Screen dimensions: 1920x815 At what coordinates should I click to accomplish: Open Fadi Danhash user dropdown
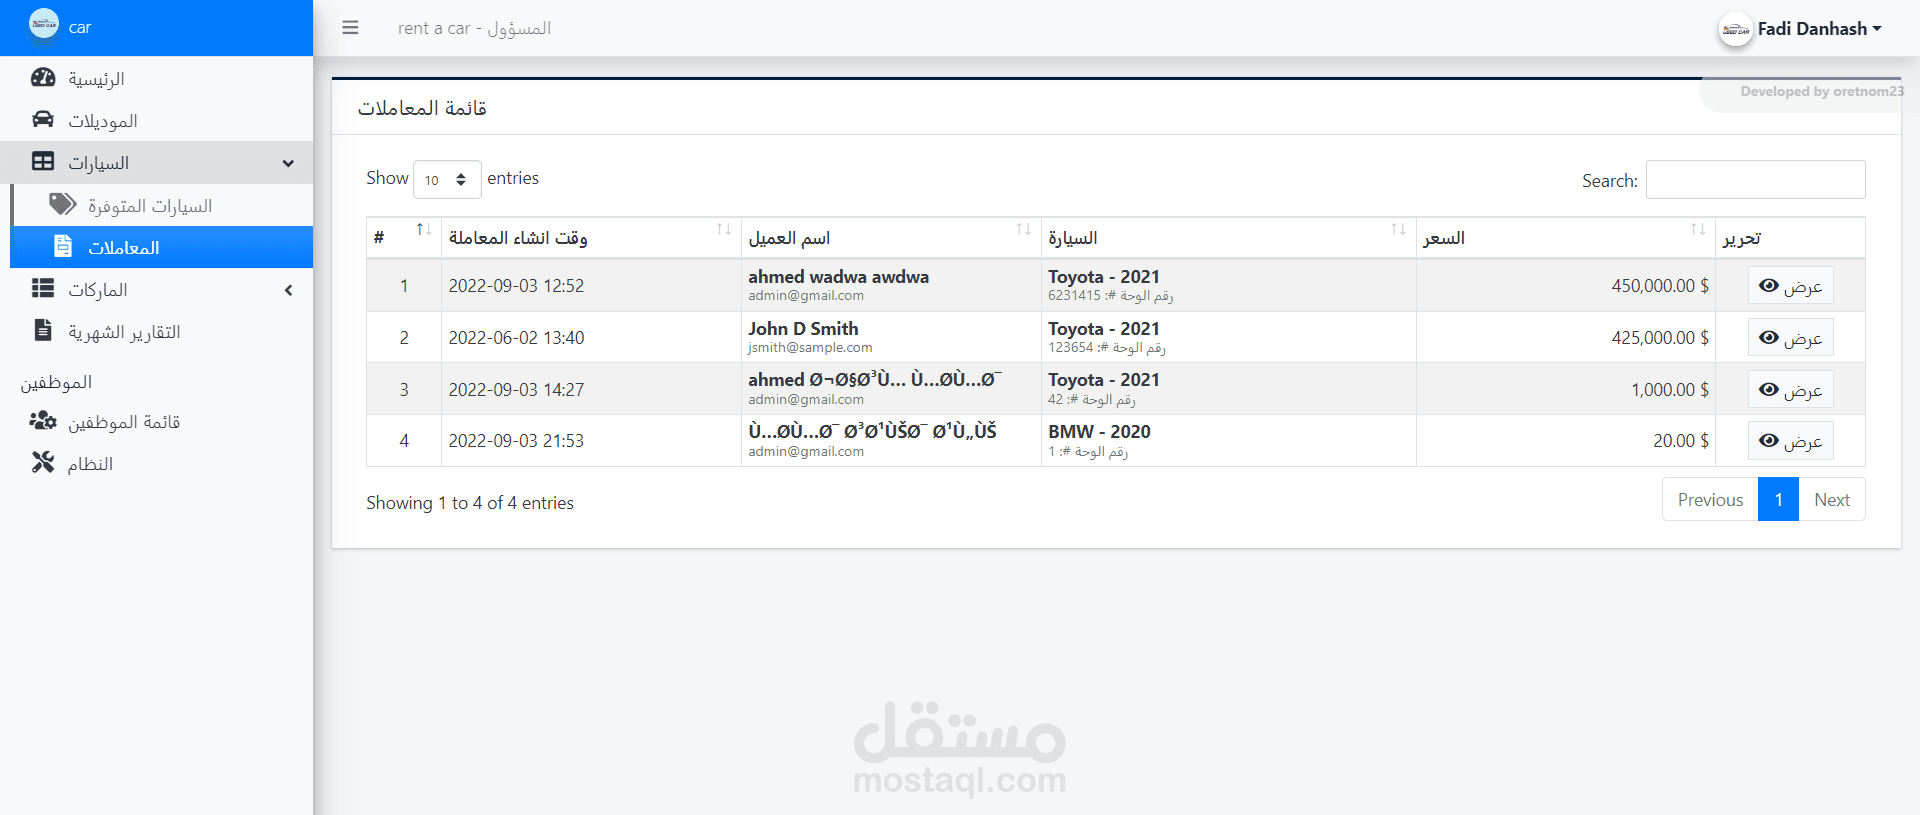1819,29
